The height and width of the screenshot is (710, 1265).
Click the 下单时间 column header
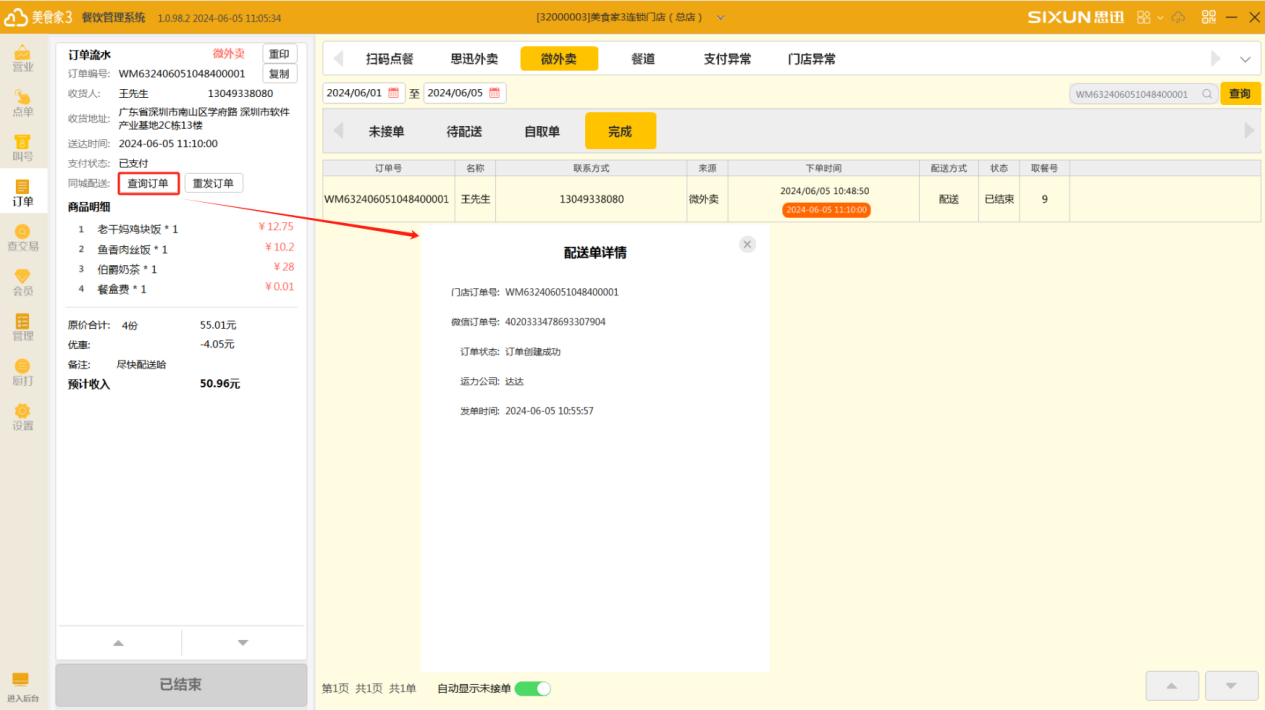click(x=824, y=168)
